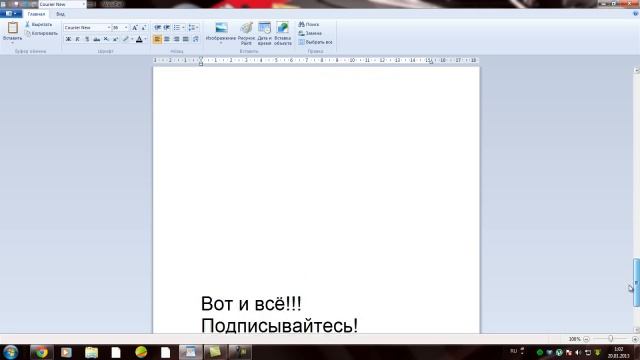Open Find with Поиск binoculars
Screen dimensions: 640x360
click(309, 24)
